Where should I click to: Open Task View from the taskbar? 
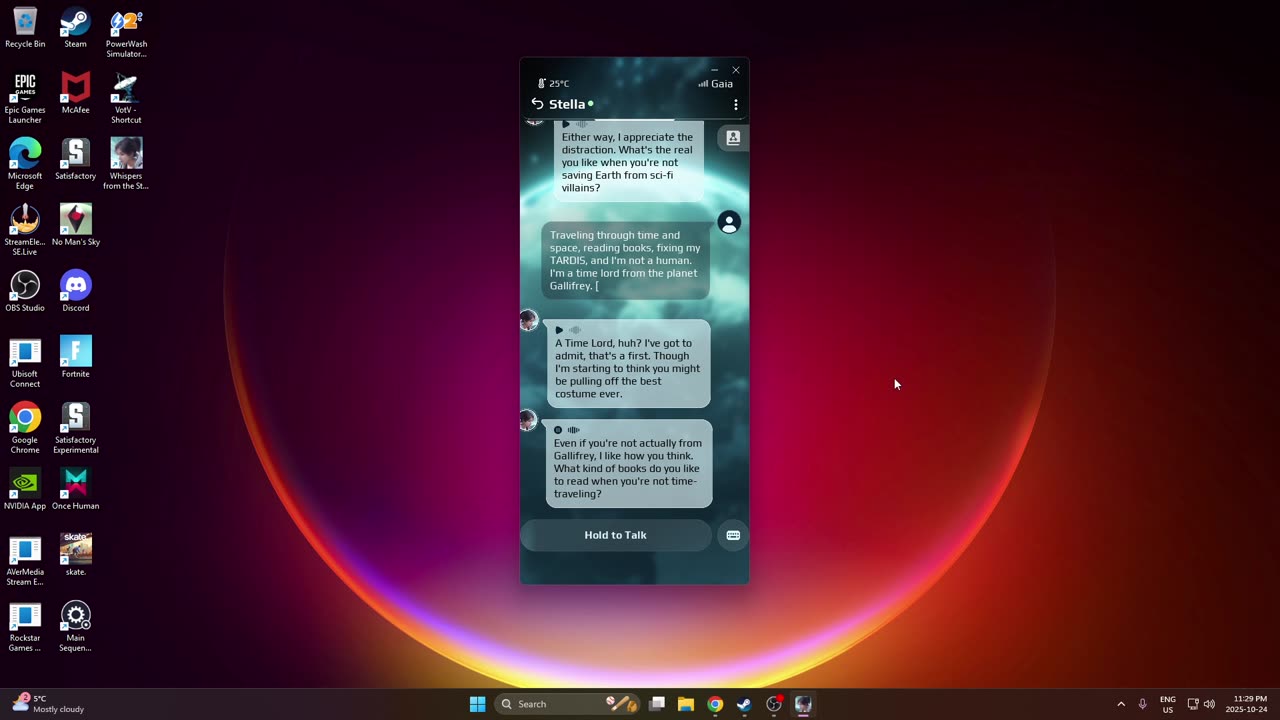click(x=657, y=704)
